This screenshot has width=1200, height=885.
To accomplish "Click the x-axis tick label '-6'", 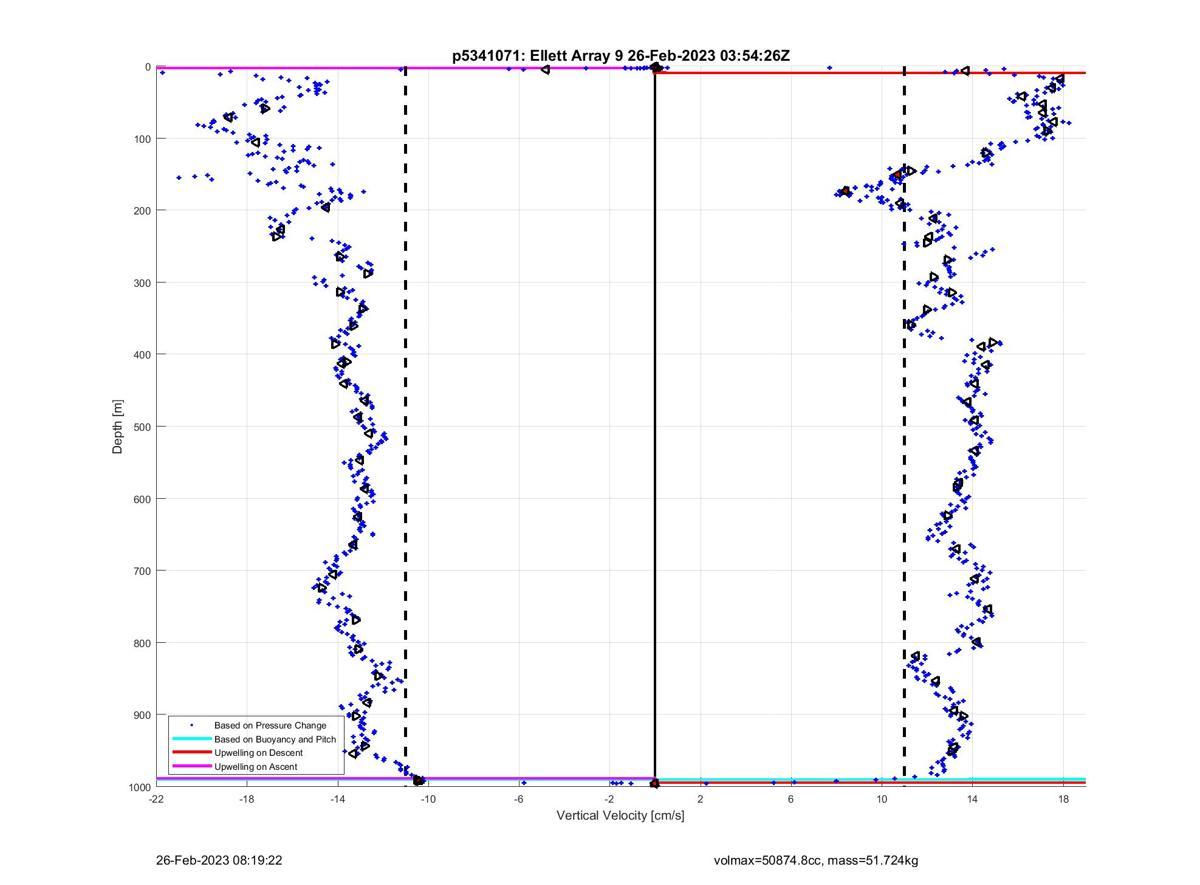I will pos(519,799).
